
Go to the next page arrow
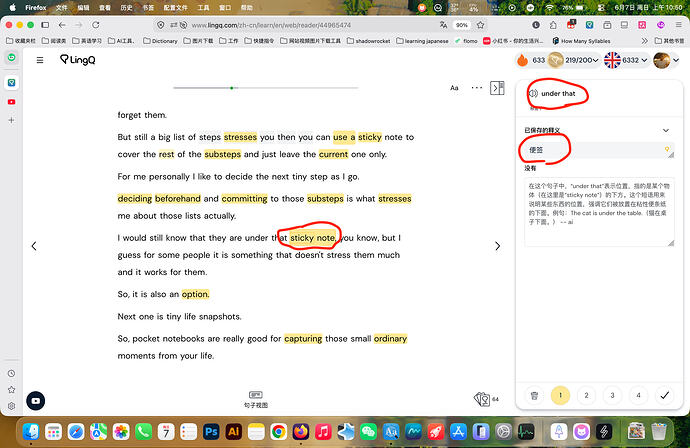click(x=498, y=246)
